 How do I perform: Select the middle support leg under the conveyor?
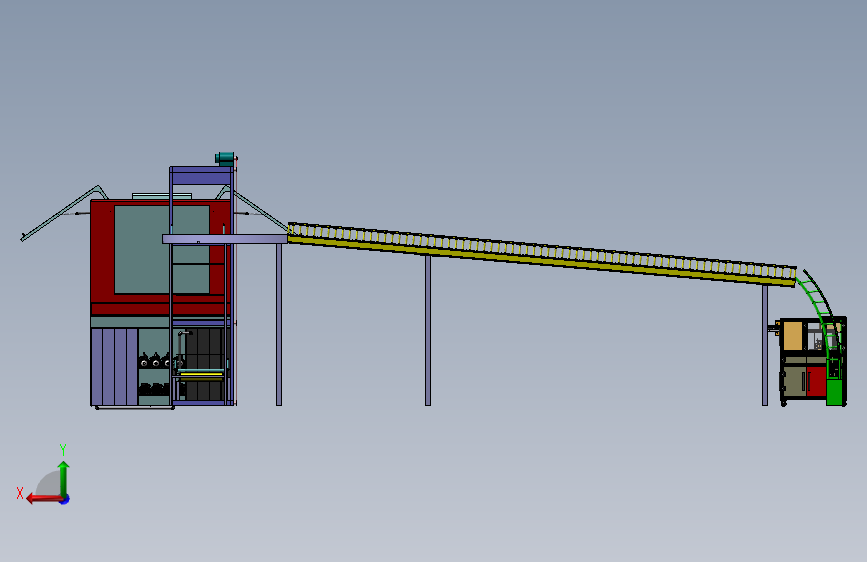pos(428,330)
